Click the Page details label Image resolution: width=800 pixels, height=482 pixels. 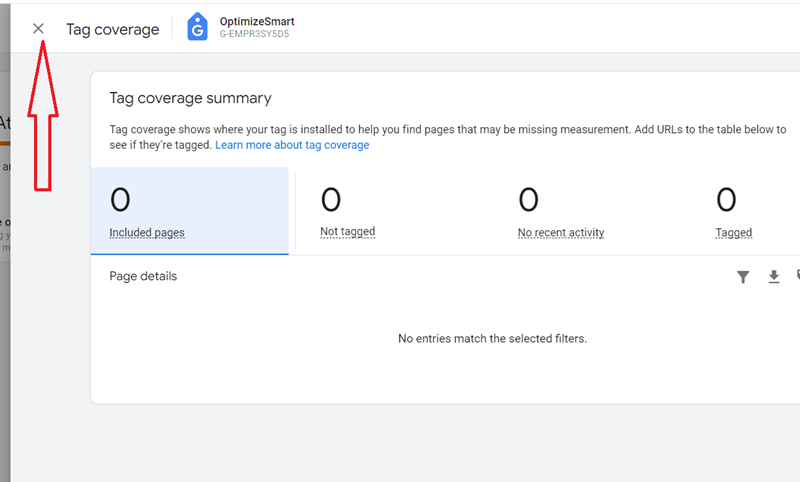(143, 276)
